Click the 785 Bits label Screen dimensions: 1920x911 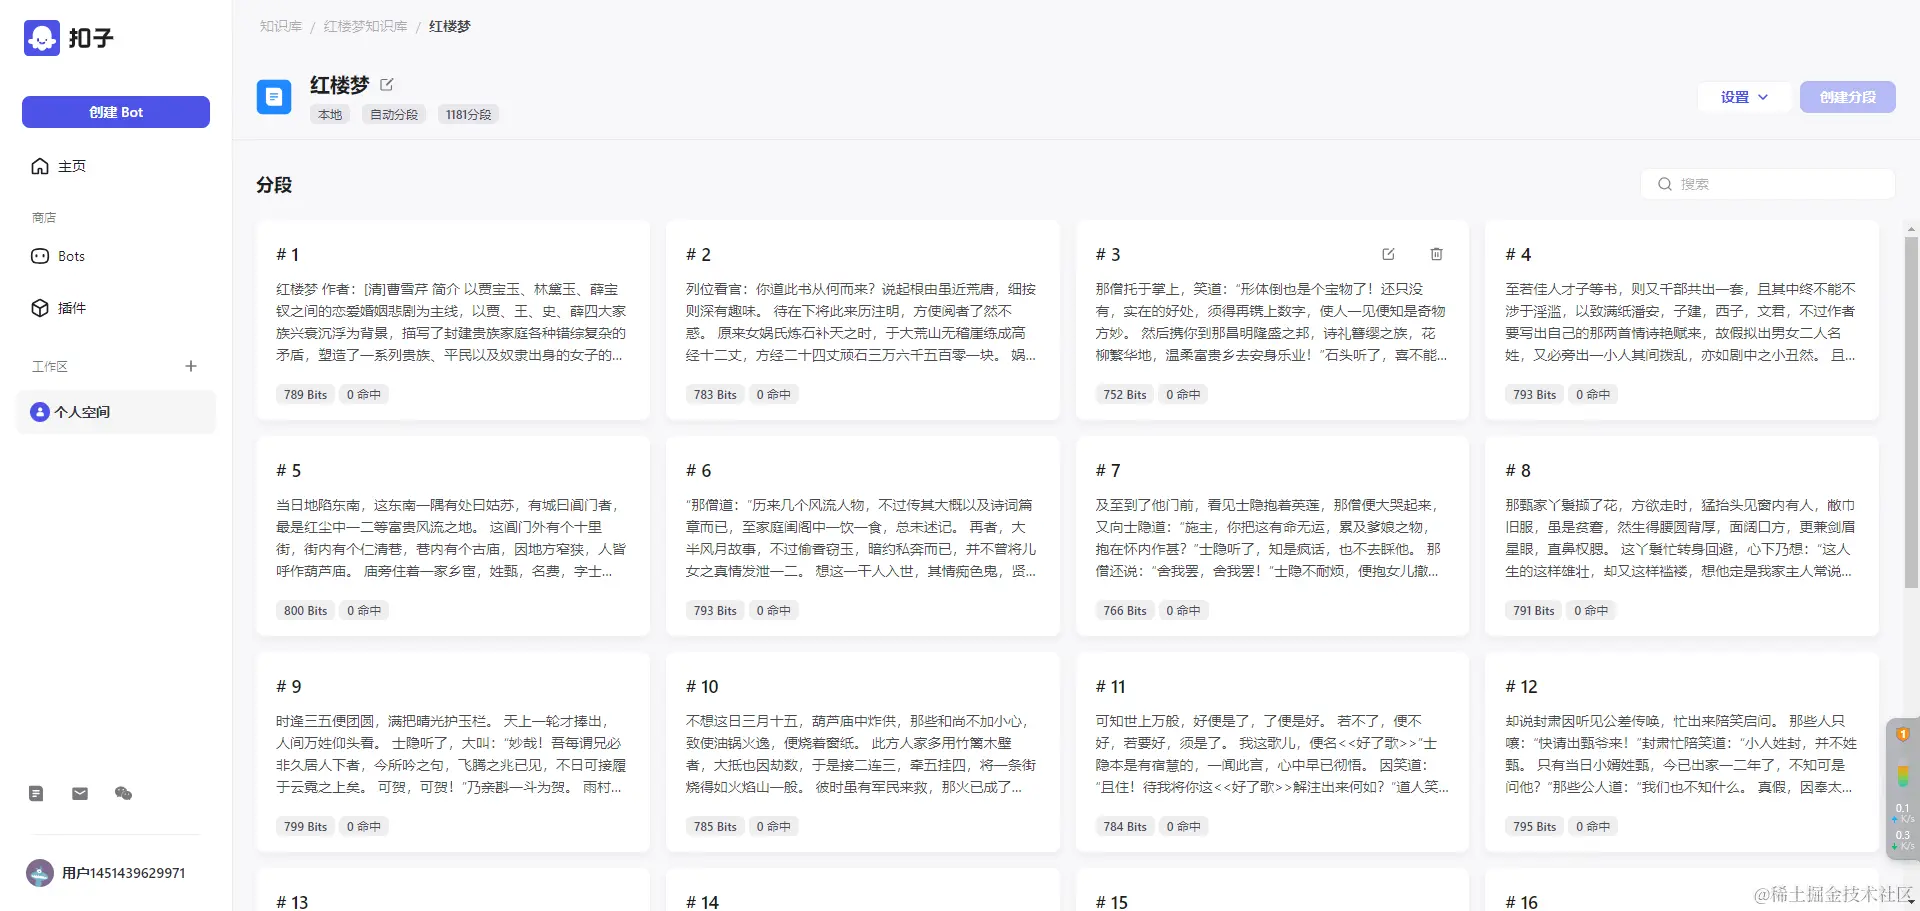(715, 827)
